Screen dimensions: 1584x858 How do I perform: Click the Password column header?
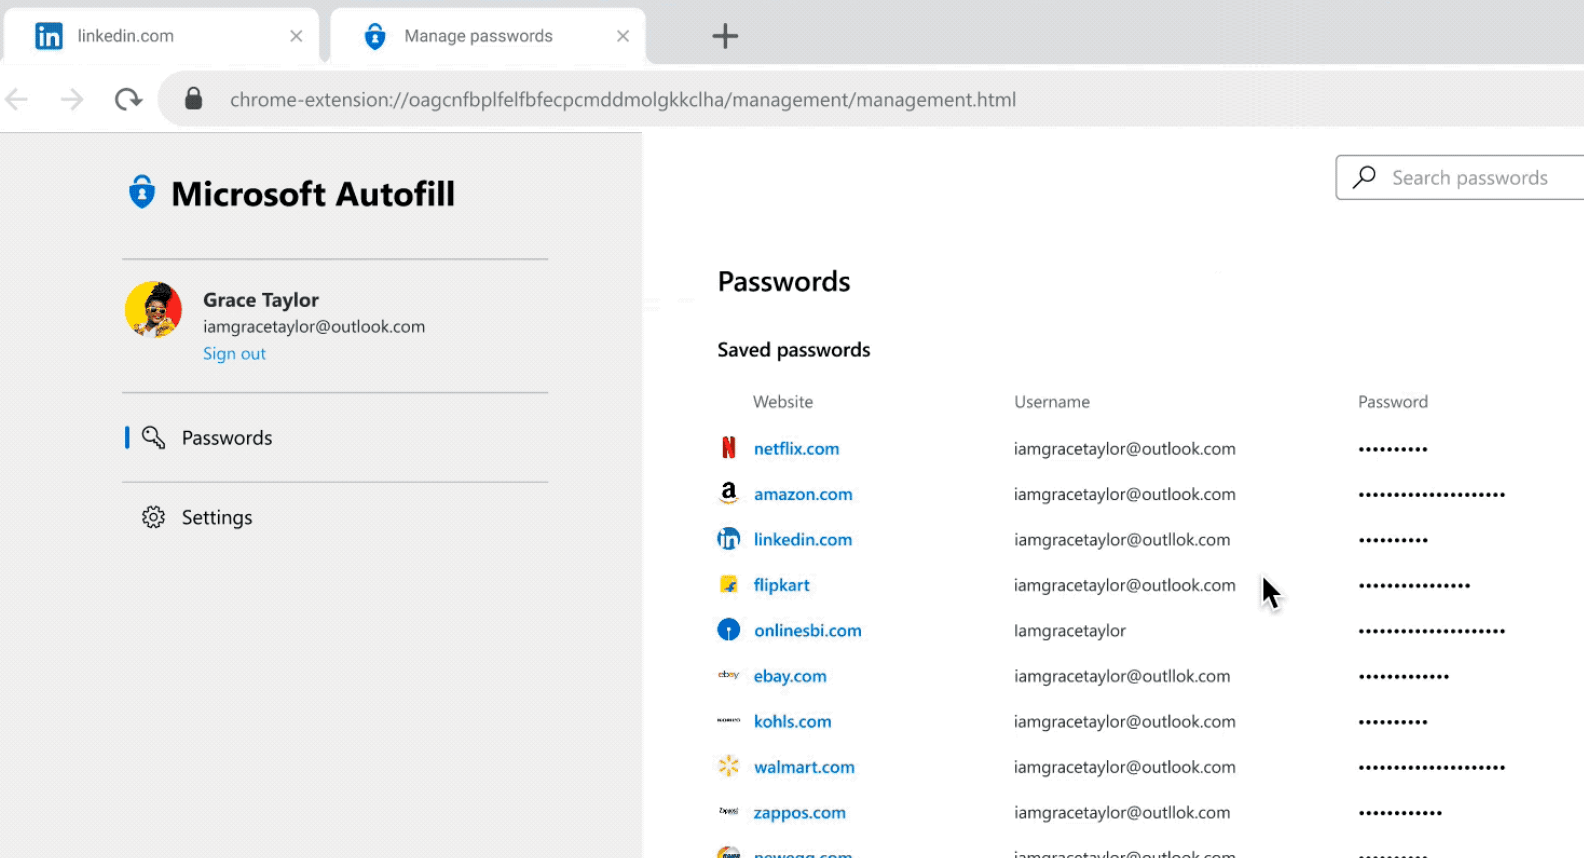tap(1393, 402)
